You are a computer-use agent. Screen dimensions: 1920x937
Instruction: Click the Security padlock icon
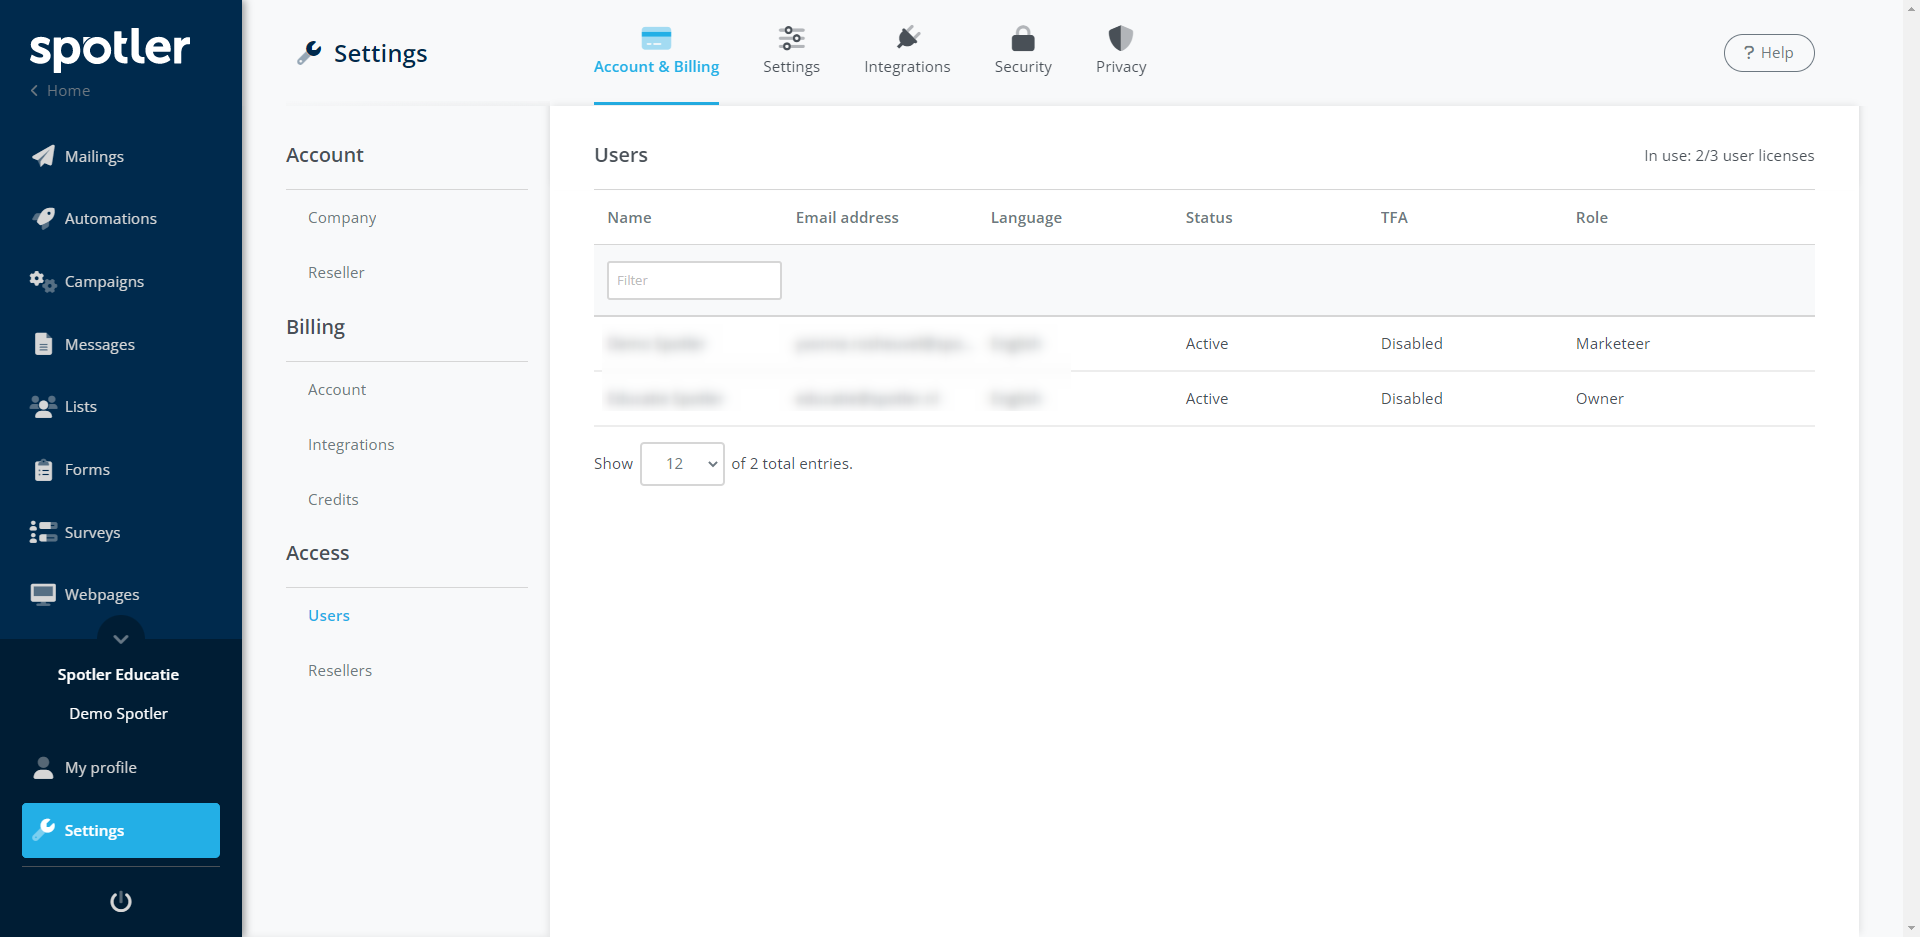pyautogui.click(x=1023, y=38)
